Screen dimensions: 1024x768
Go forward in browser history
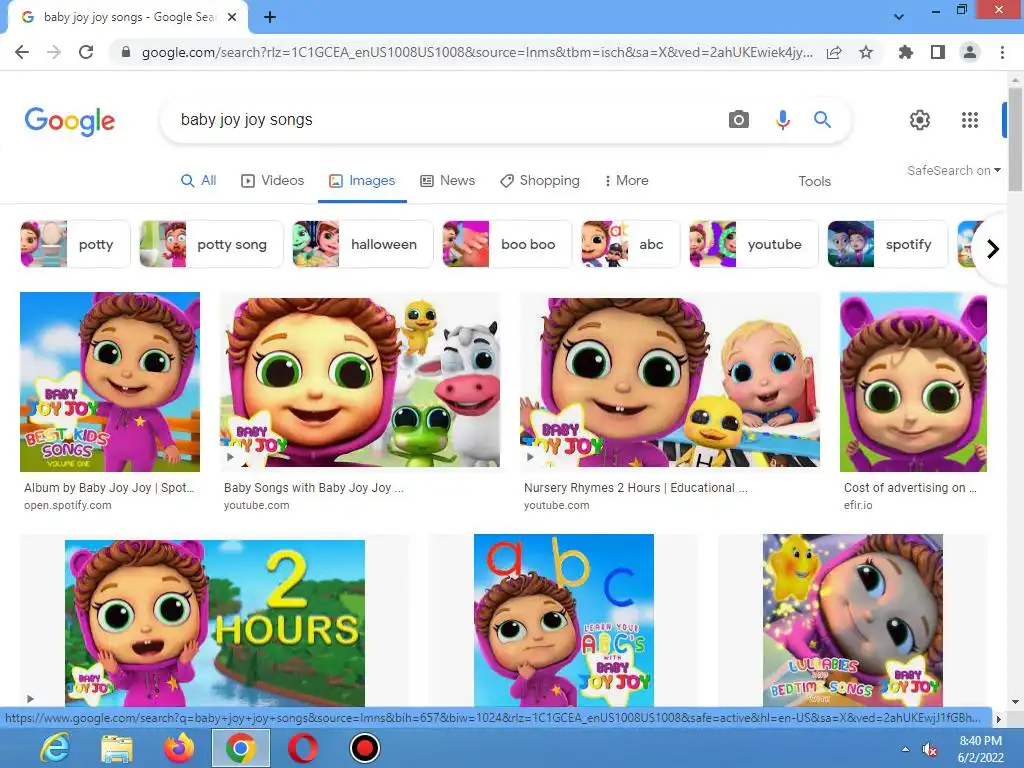click(54, 52)
